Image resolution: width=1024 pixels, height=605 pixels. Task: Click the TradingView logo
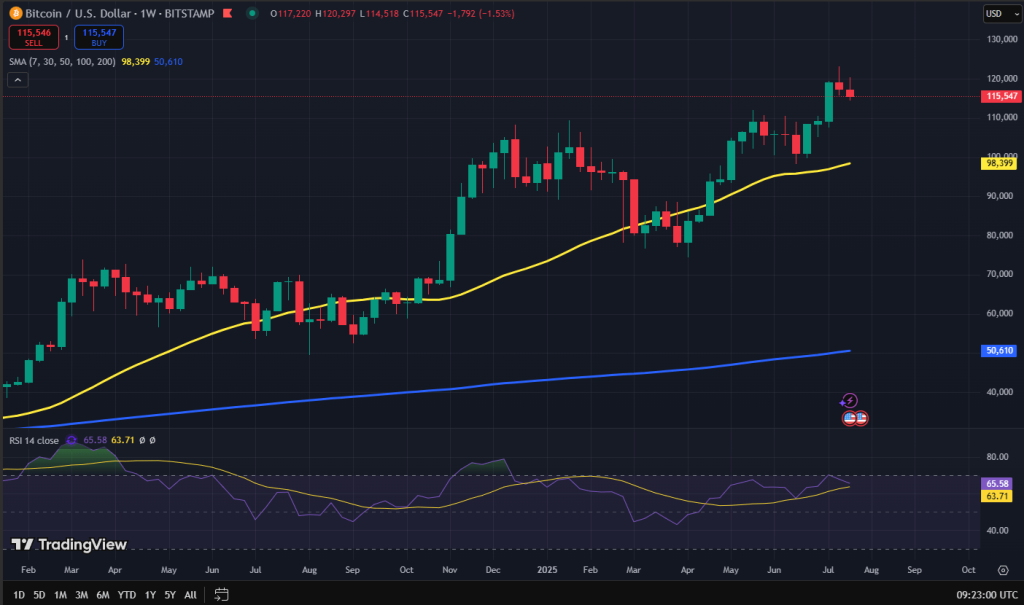pos(69,544)
